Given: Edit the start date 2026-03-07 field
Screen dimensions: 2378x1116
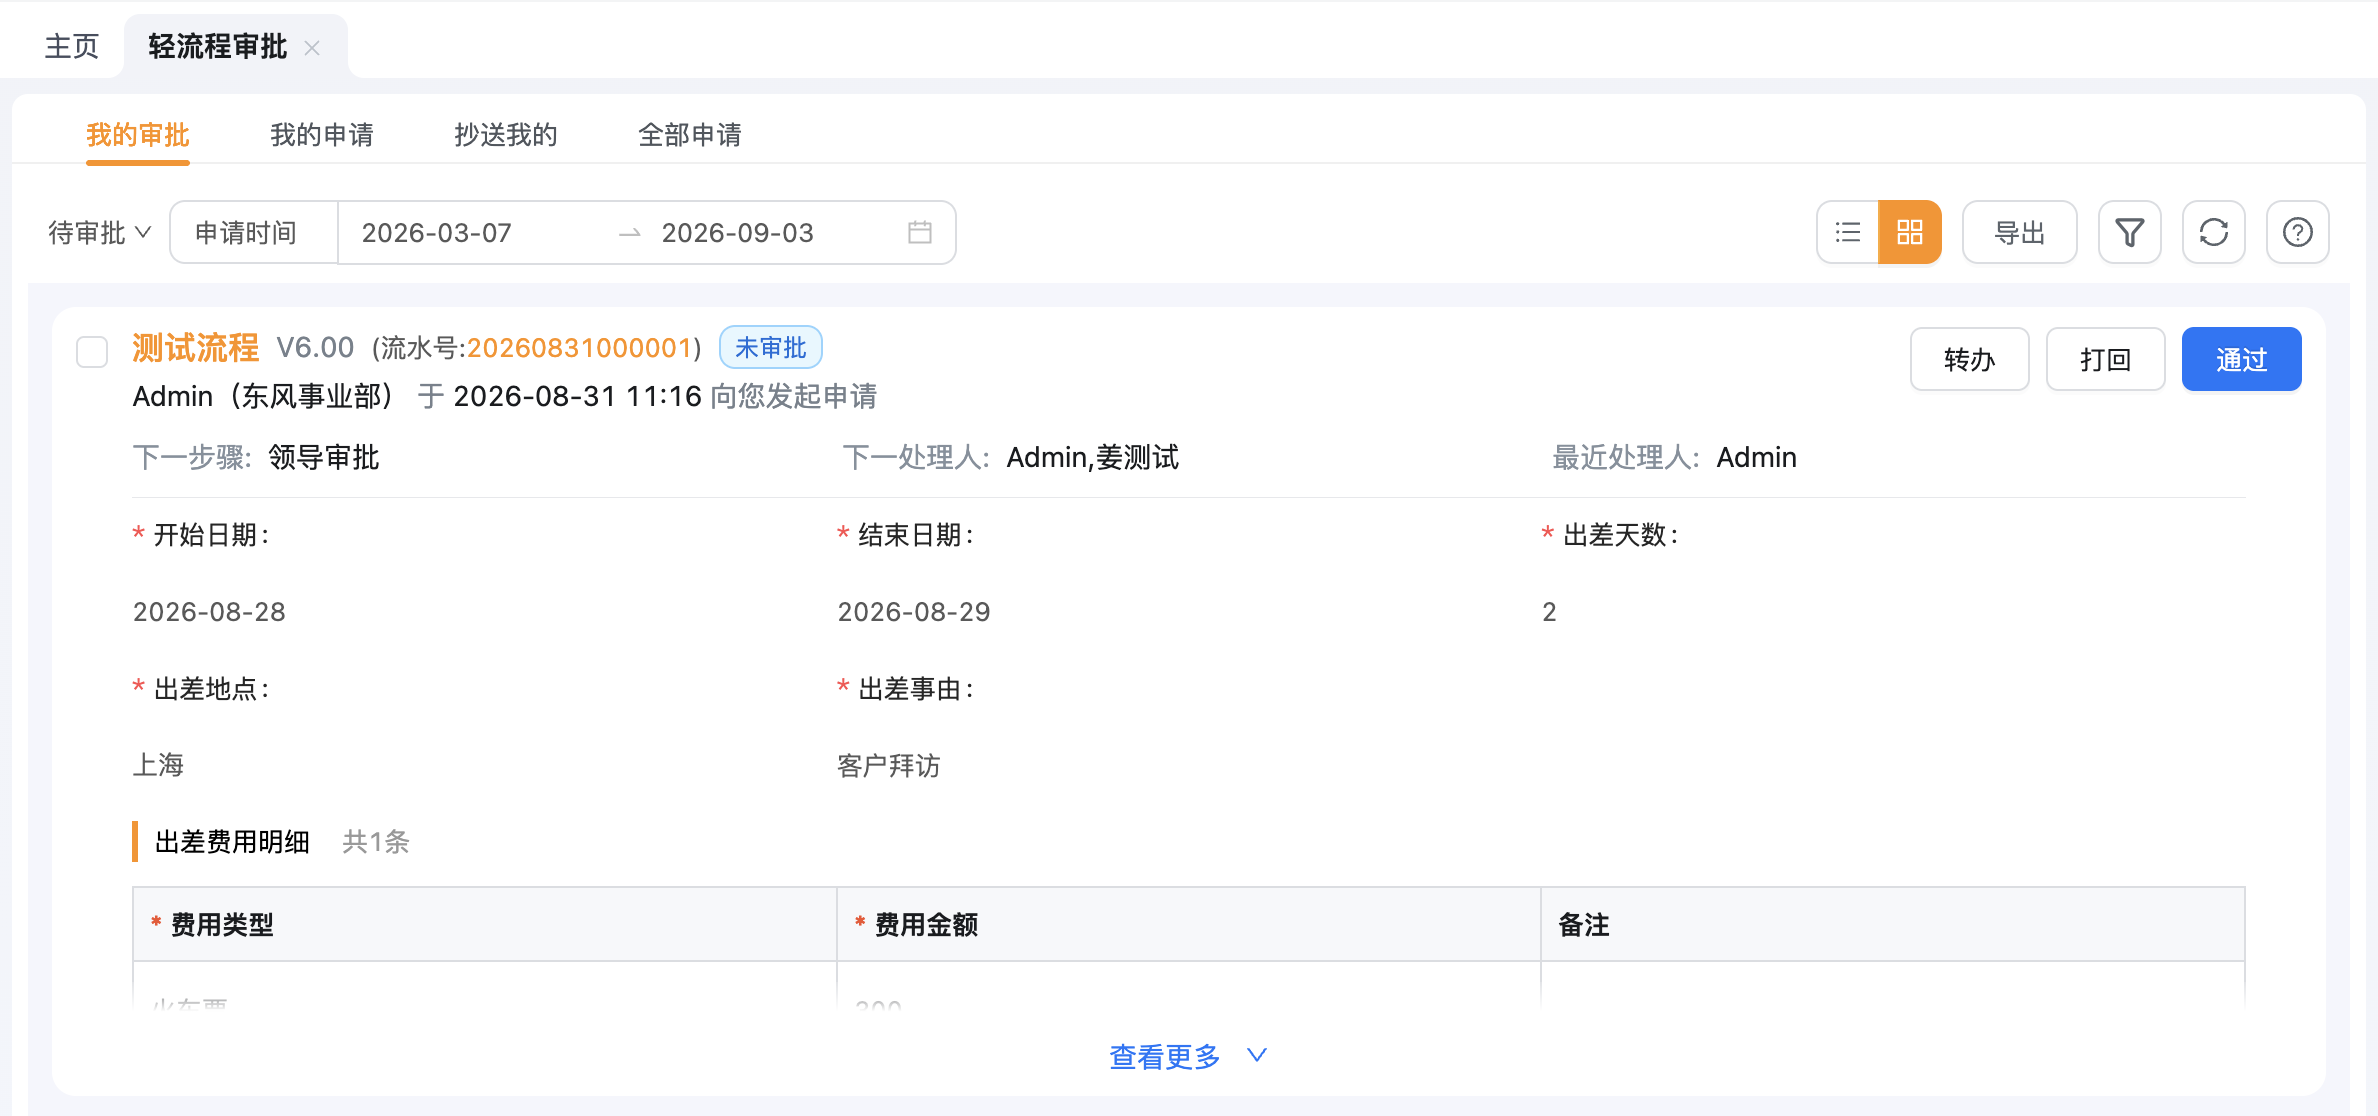Looking at the screenshot, I should point(437,233).
